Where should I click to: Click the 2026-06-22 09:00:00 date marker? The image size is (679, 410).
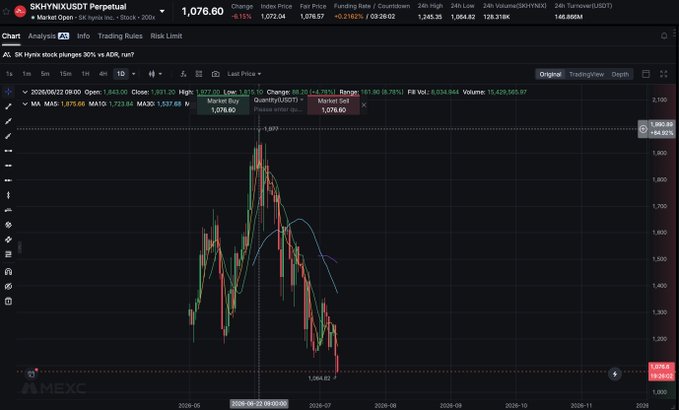259,404
